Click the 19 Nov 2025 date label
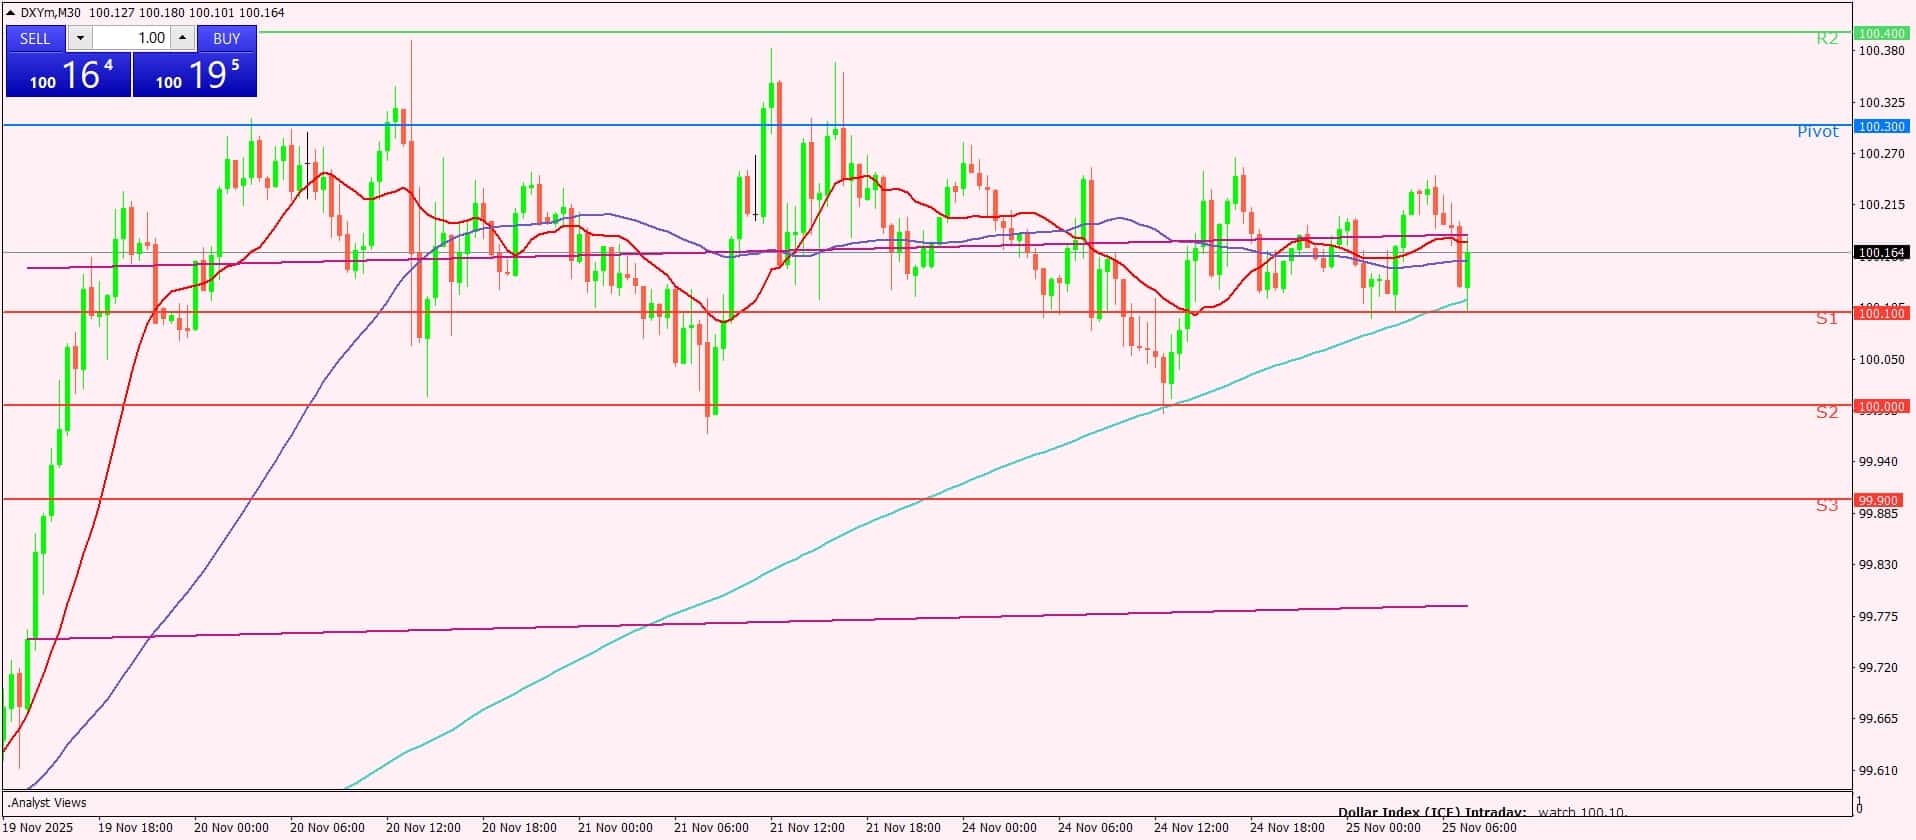The width and height of the screenshot is (1916, 840). pos(37,827)
